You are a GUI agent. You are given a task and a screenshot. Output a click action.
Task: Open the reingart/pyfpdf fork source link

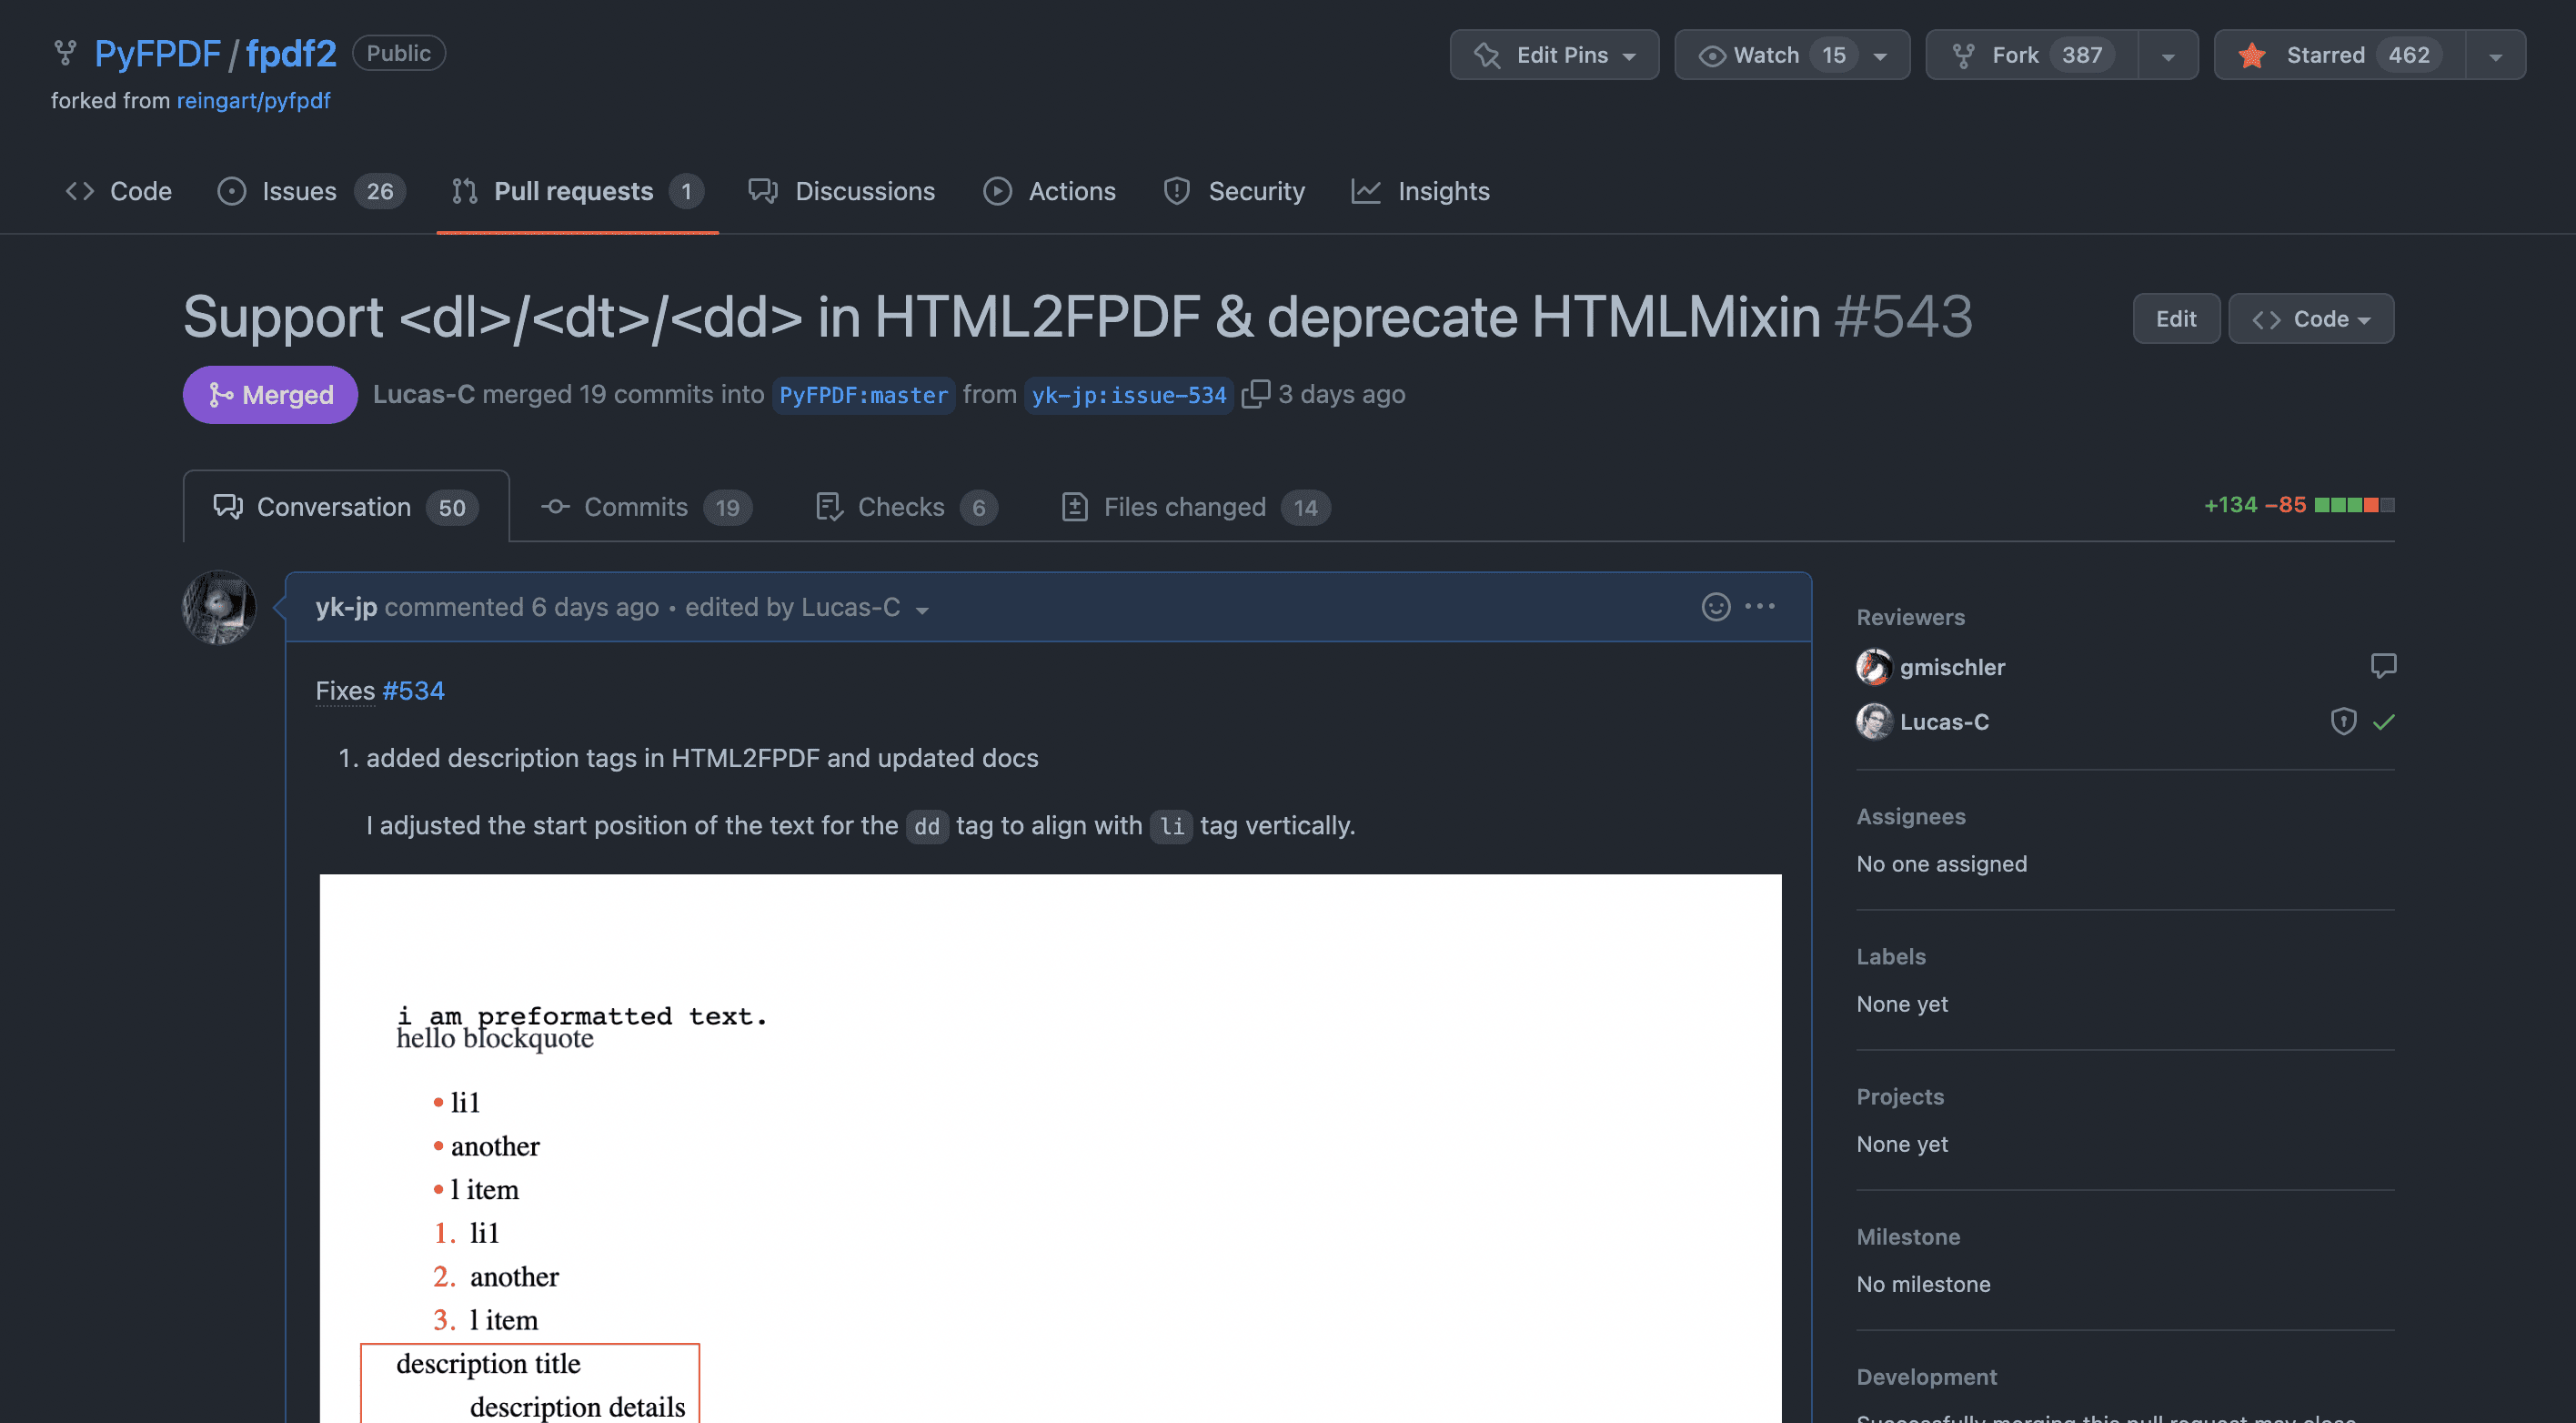(253, 100)
